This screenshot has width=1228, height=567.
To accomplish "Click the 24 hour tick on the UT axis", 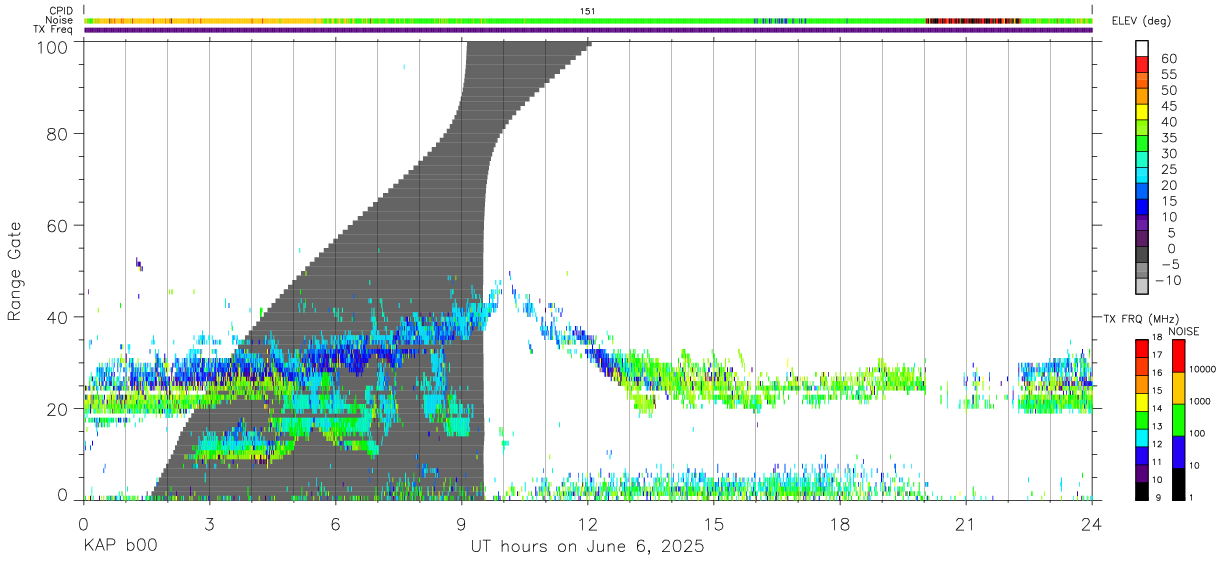I will click(x=1092, y=523).
